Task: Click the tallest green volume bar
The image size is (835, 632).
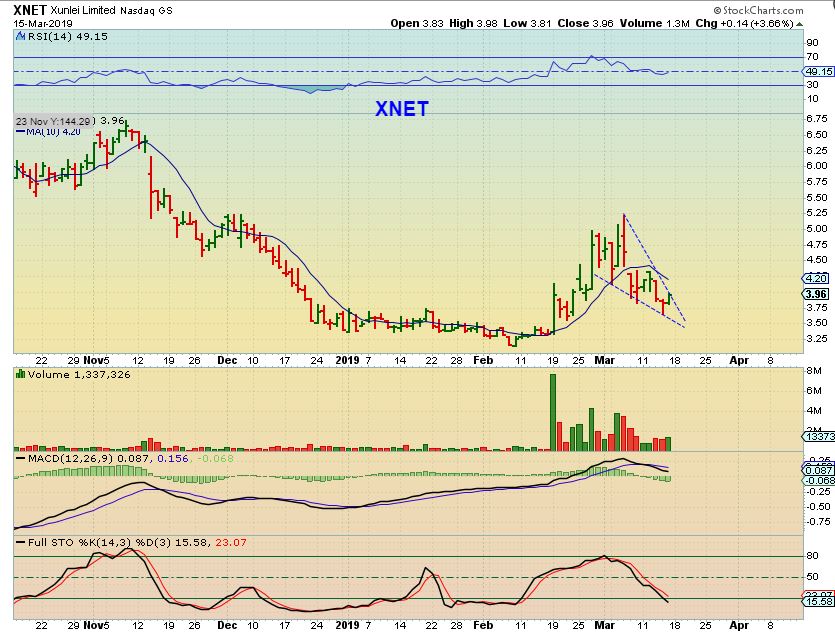Action: click(553, 413)
